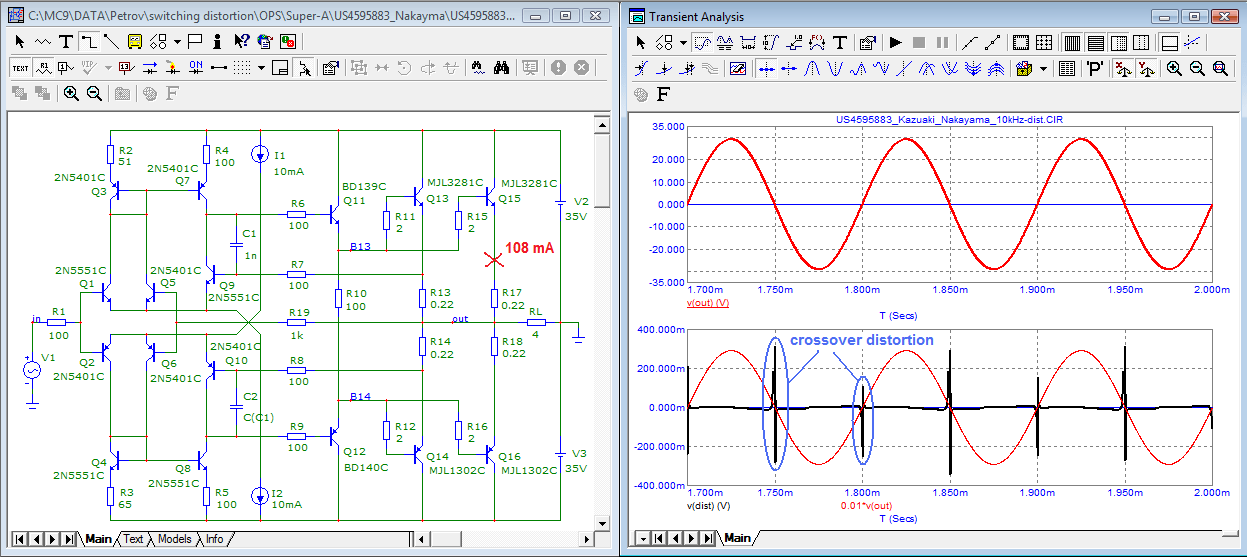
Task: Toggle grid text display TEXT button
Action: [x=20, y=67]
